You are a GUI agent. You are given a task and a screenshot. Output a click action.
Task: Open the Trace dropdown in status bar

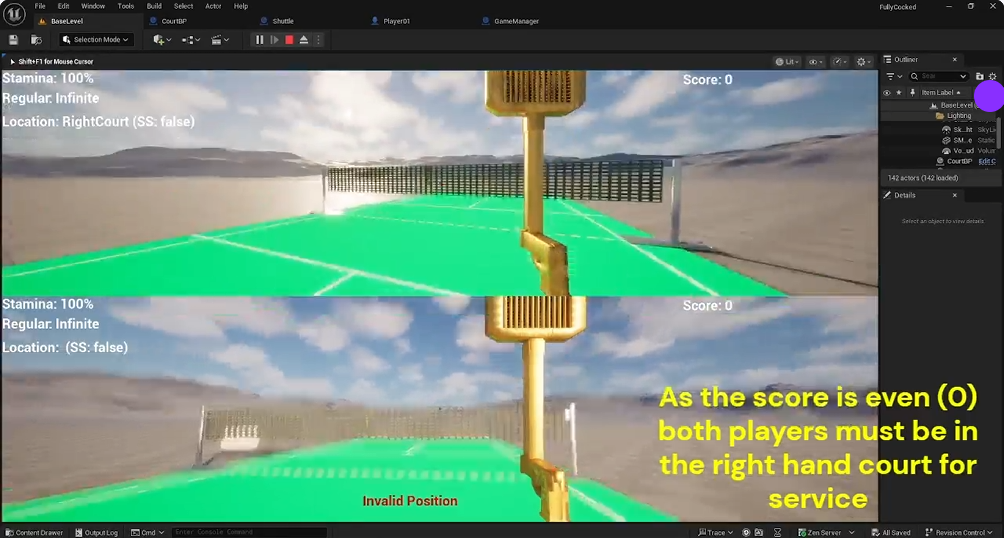click(x=715, y=532)
